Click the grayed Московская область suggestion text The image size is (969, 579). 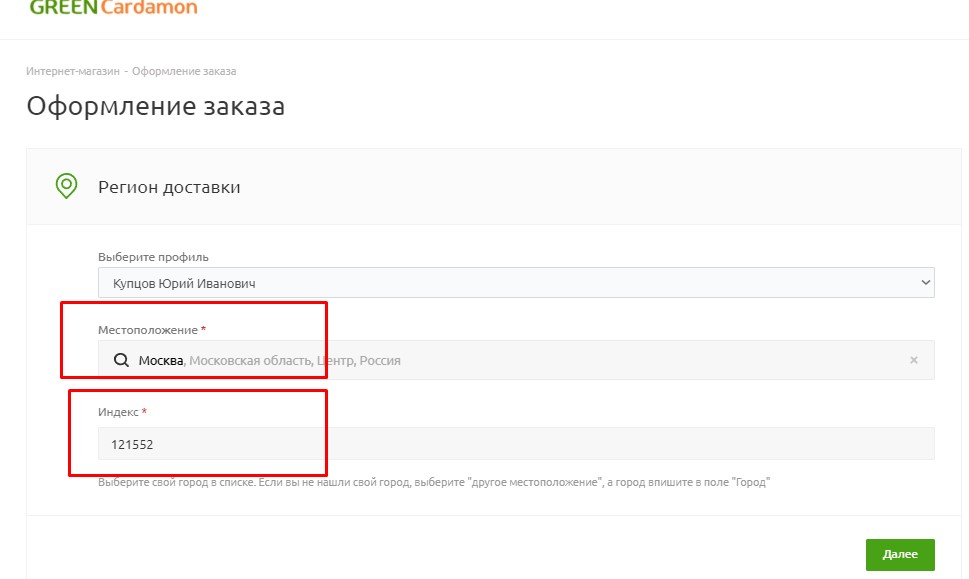point(250,360)
